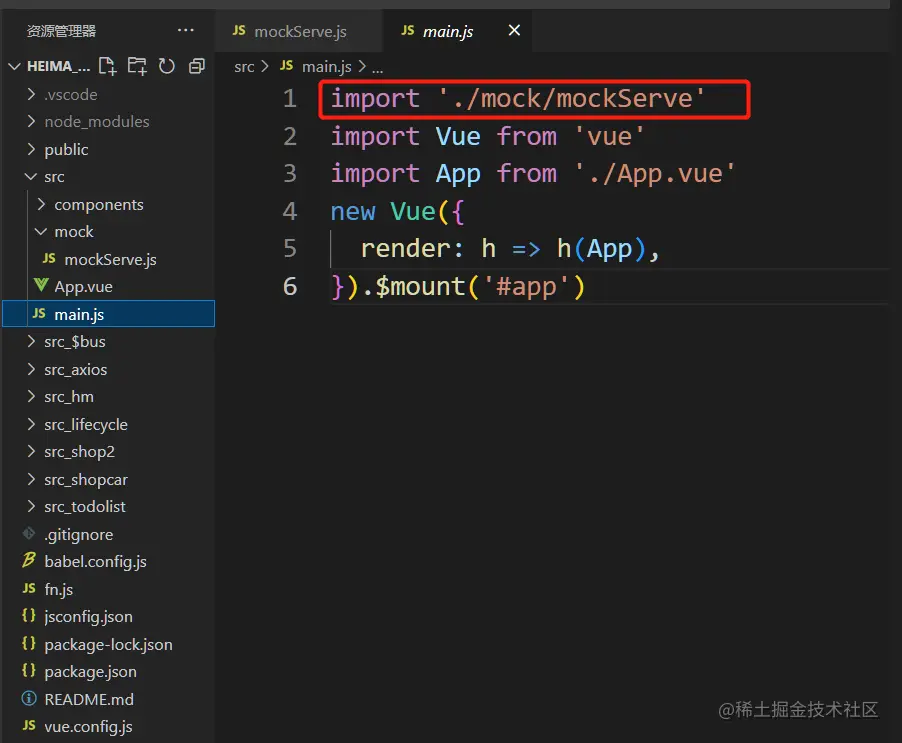
Task: Place cursor on './mock/mockServe' import string
Action: [x=571, y=99]
